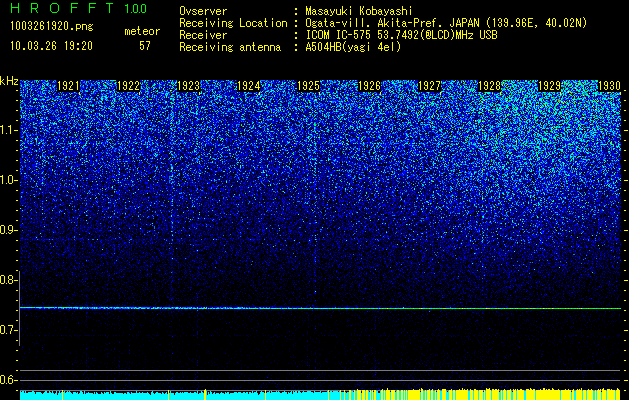Click the observer name Masayuki Kobayashi
Screen dimensions: 629x400
(359, 11)
